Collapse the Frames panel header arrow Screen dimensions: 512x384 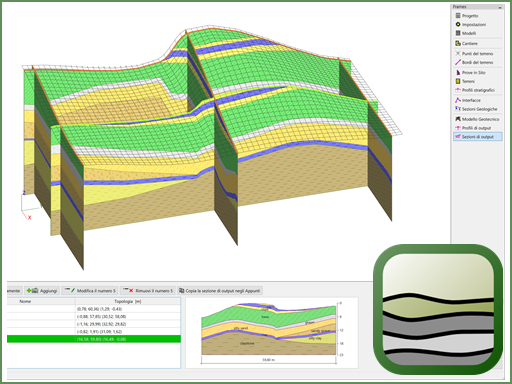(499, 7)
